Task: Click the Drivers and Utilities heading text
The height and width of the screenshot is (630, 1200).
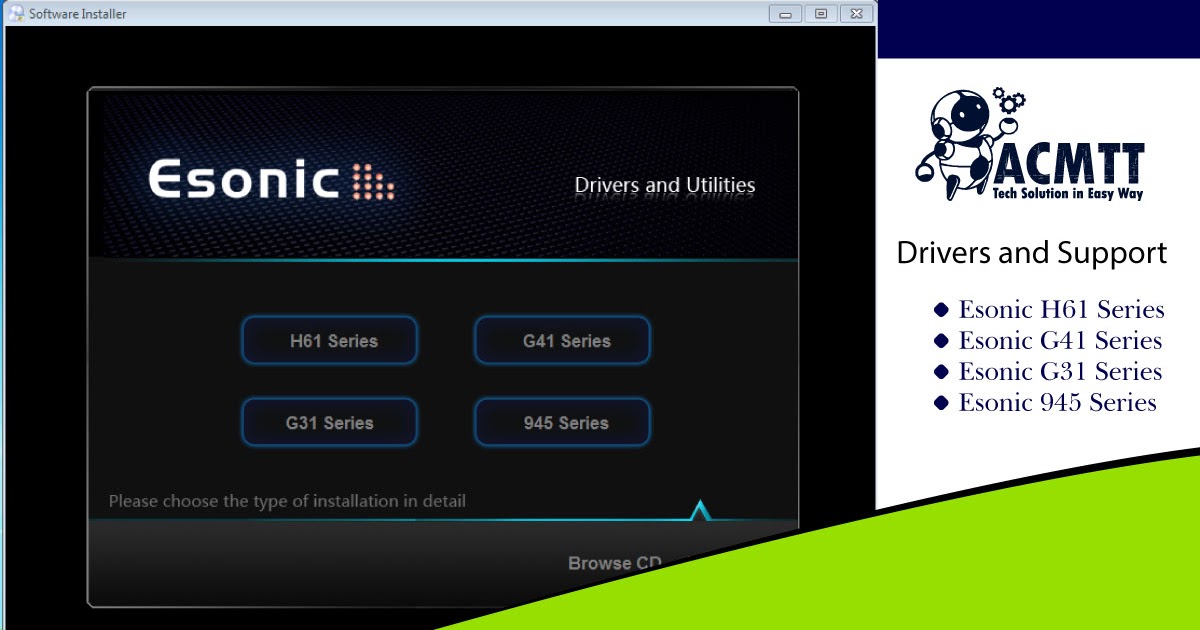Action: 665,185
